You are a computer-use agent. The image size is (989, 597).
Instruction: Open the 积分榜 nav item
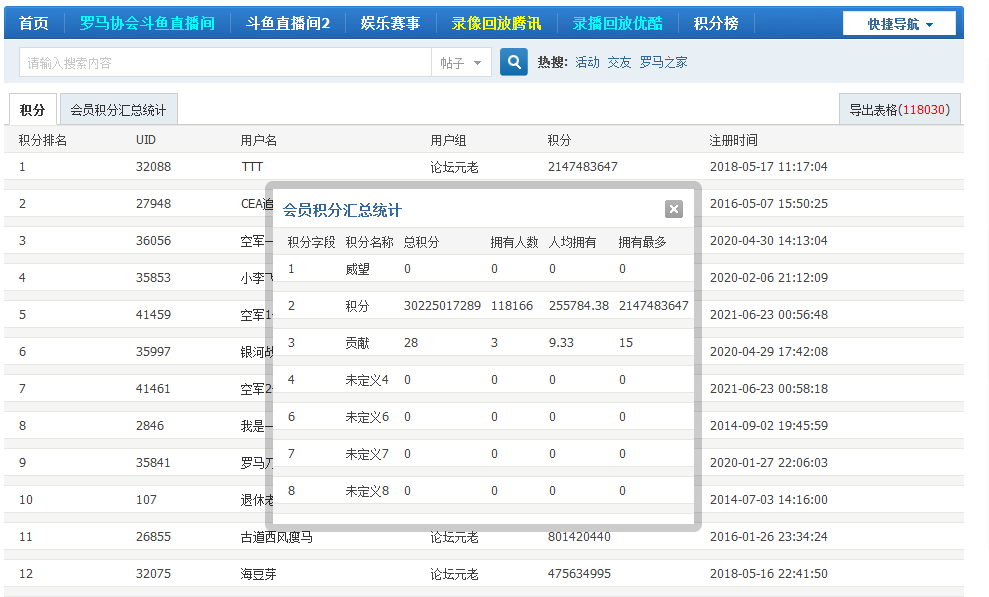[716, 23]
